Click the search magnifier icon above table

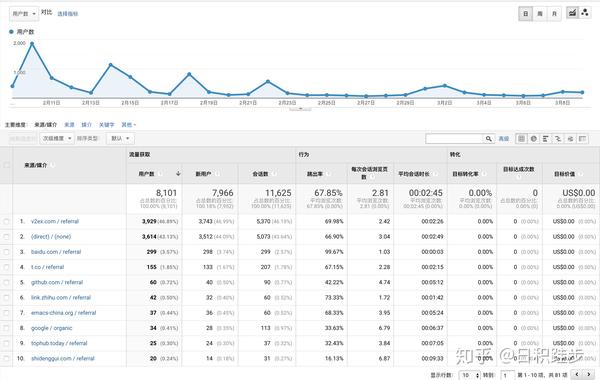(489, 139)
